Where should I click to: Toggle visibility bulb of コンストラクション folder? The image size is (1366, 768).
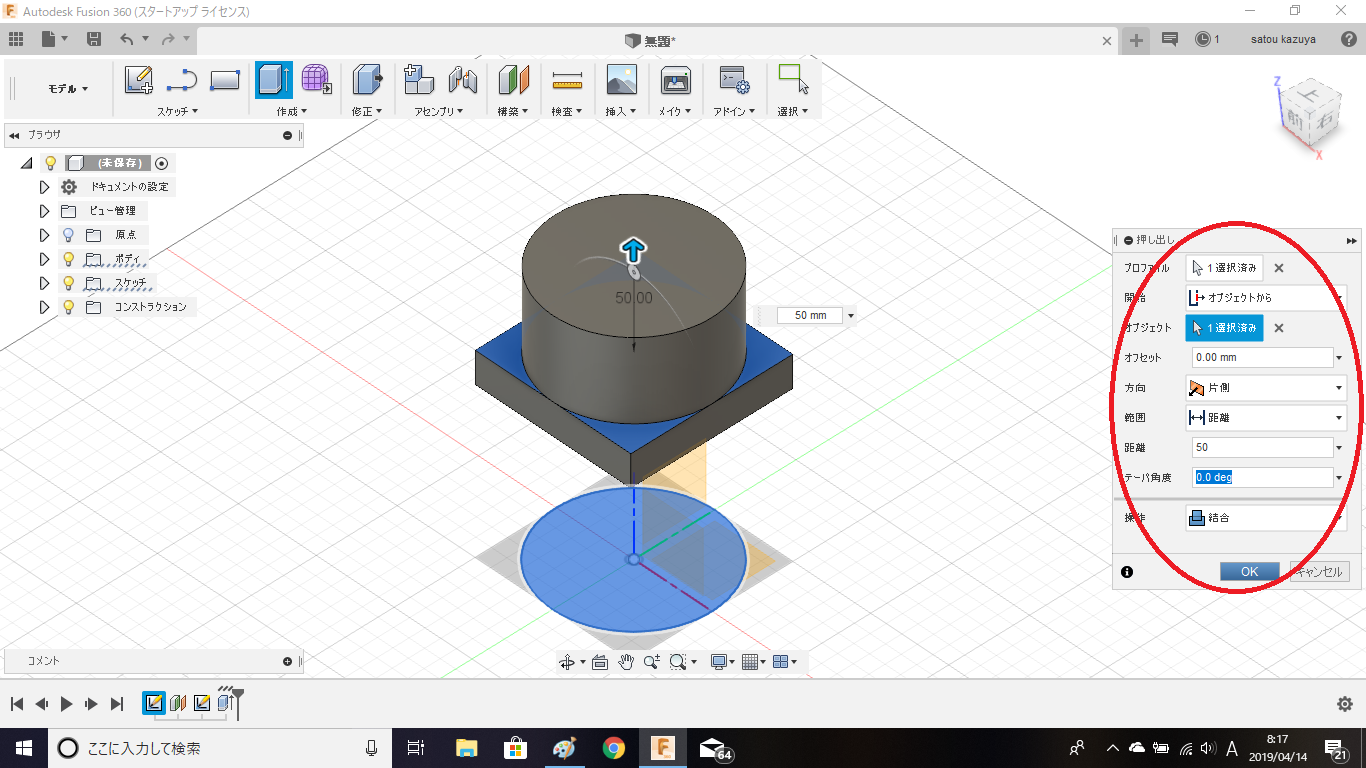(x=69, y=307)
